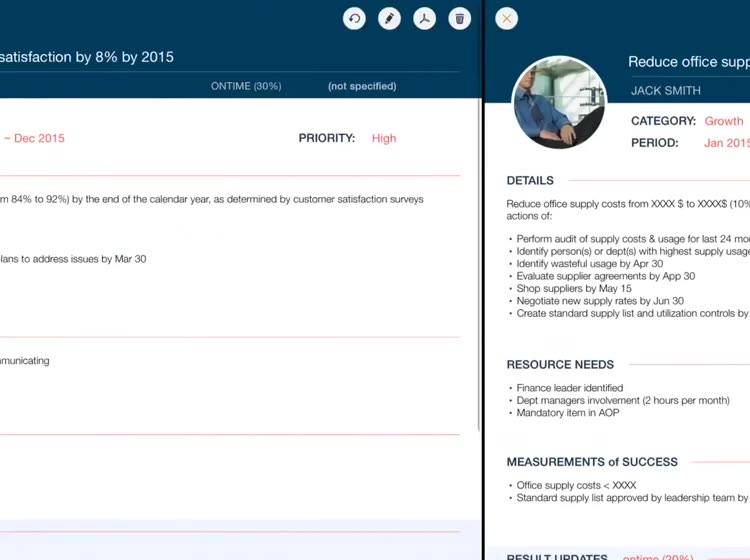Click the High priority value
750x560 pixels.
coord(384,138)
